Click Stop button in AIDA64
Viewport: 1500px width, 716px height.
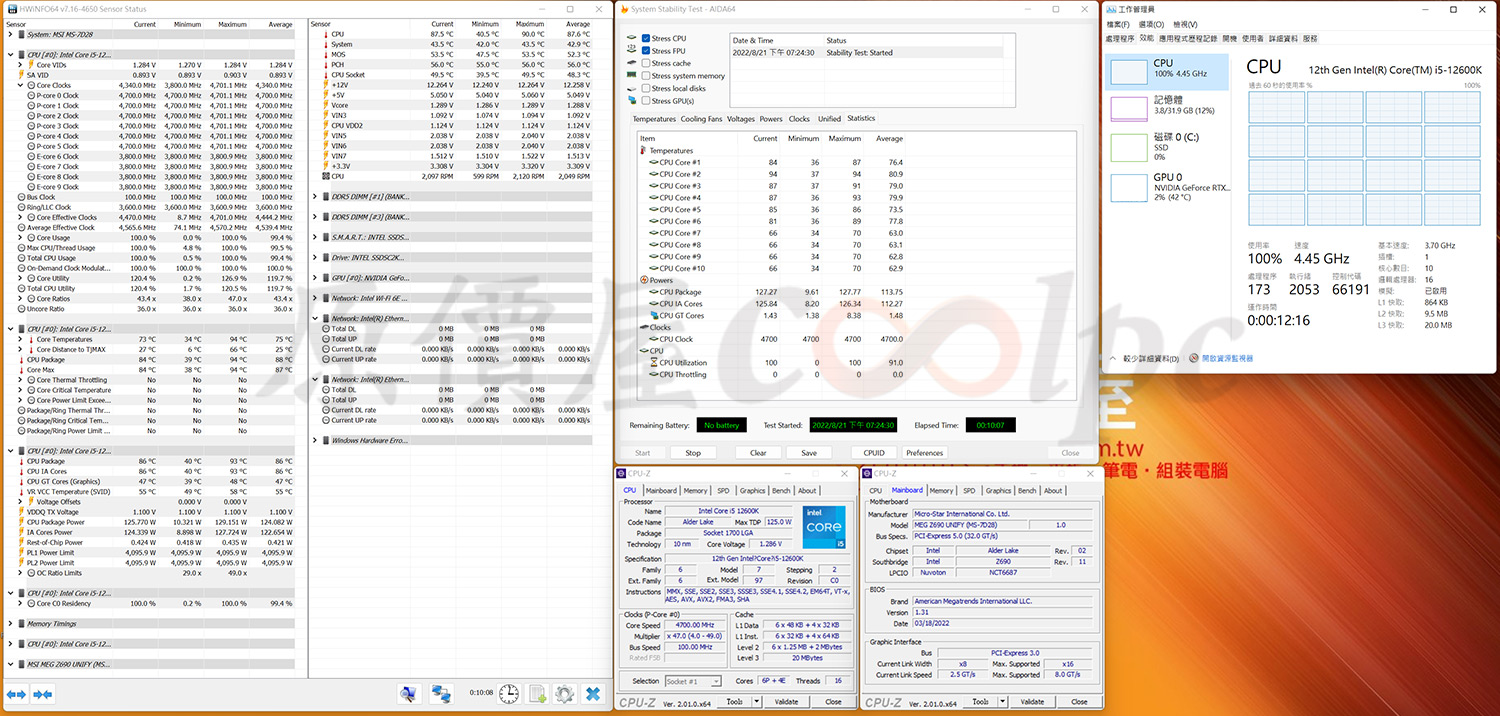[693, 453]
